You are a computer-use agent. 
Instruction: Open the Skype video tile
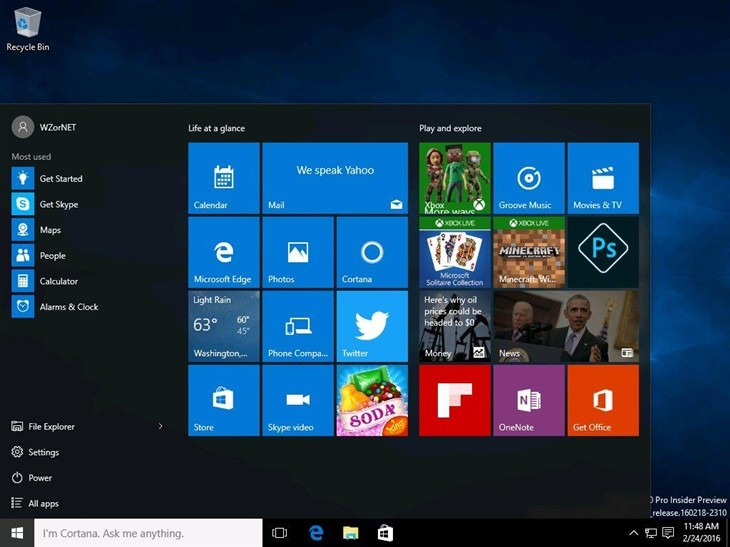point(298,400)
